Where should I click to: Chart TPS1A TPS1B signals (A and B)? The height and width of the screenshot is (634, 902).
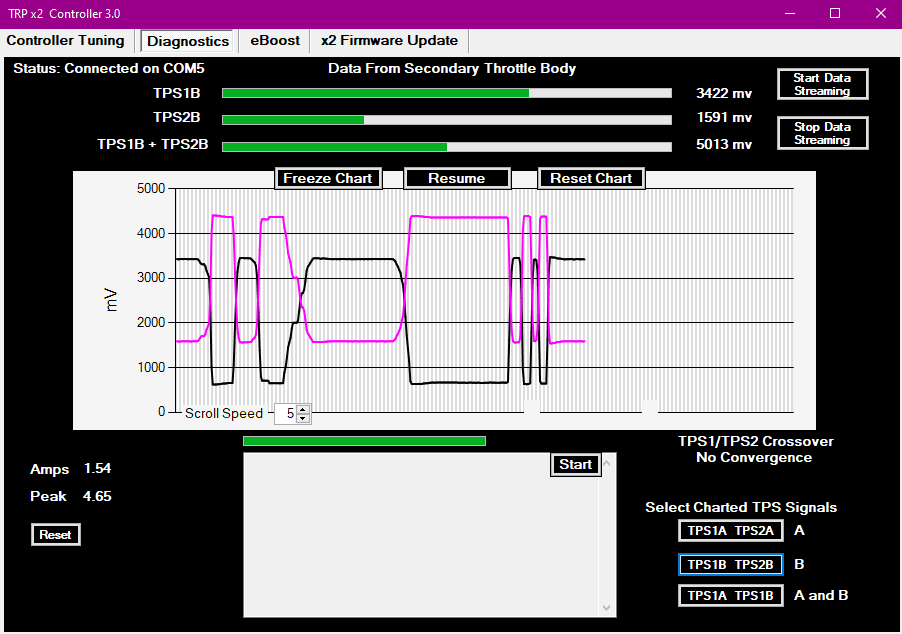(x=731, y=595)
